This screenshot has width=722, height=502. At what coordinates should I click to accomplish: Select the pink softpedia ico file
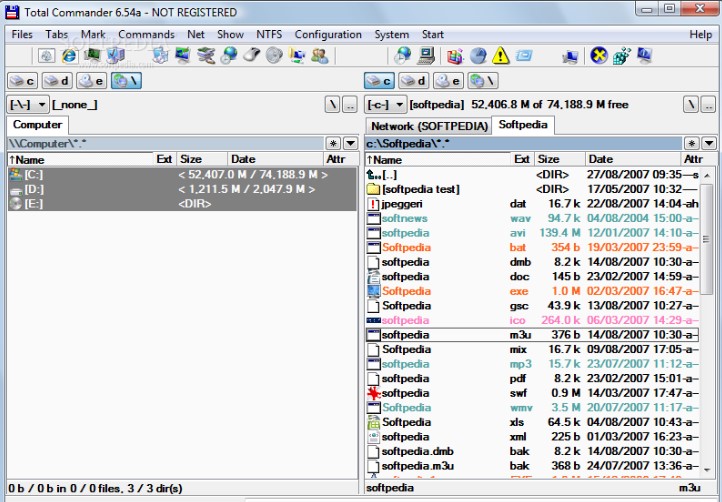533,321
